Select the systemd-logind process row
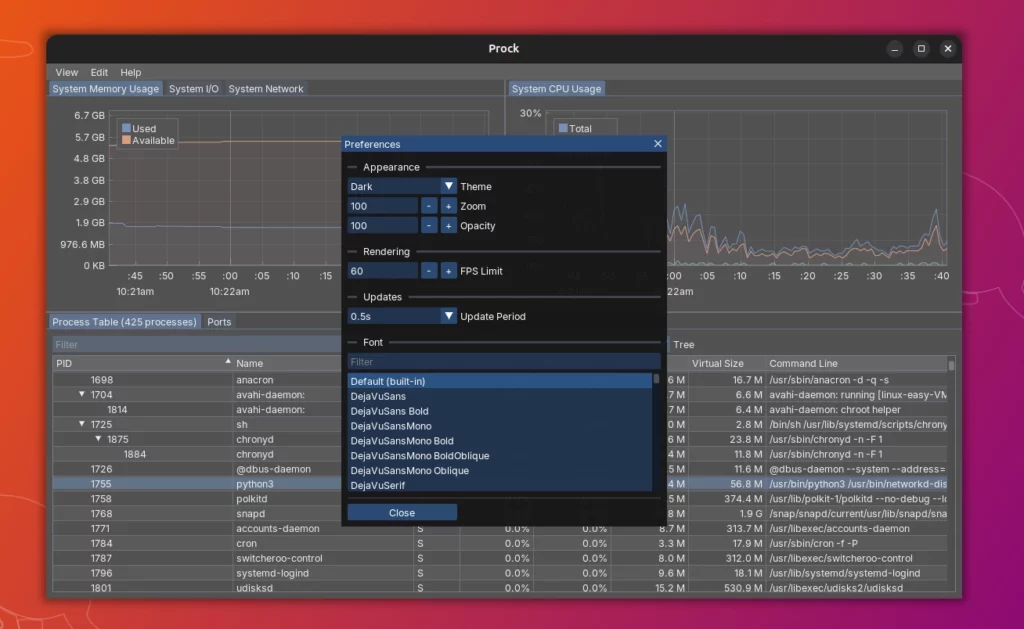The image size is (1024, 629). coord(500,573)
